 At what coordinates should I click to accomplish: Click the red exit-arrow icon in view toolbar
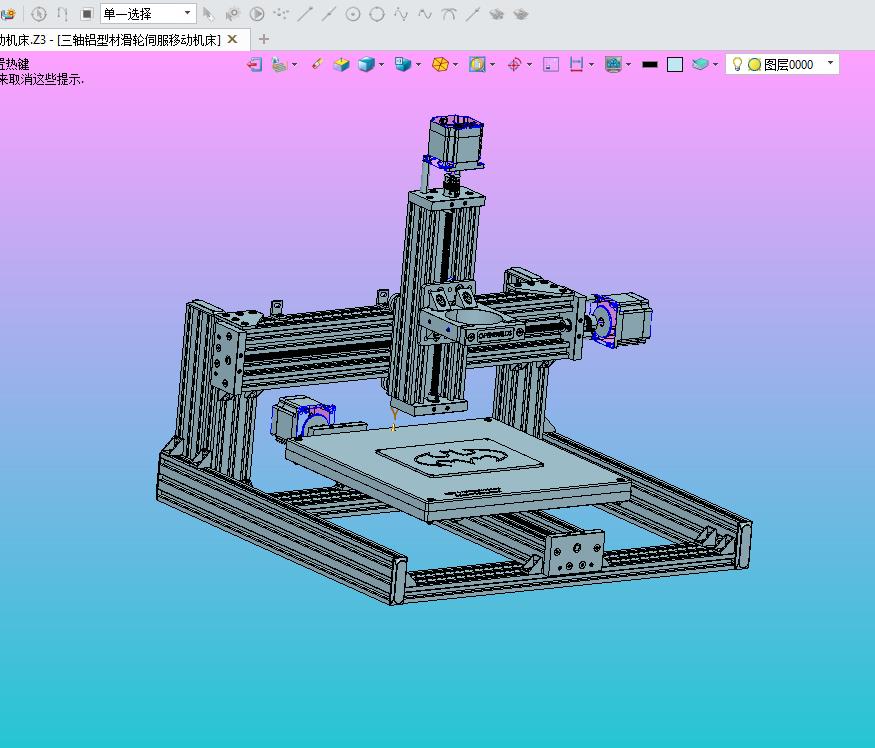pyautogui.click(x=254, y=64)
